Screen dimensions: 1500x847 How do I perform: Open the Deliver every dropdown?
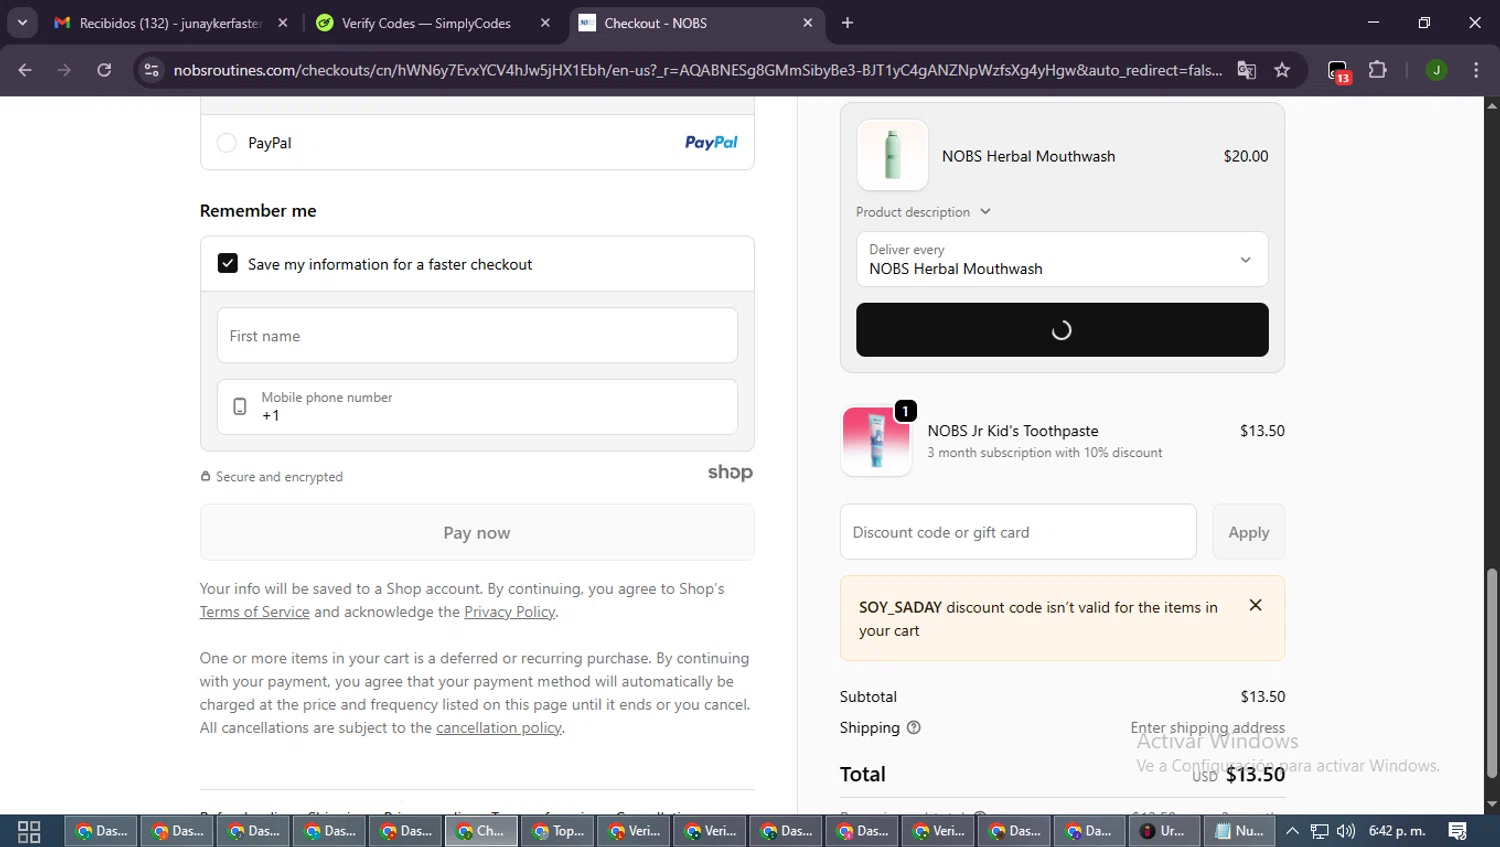click(1062, 260)
